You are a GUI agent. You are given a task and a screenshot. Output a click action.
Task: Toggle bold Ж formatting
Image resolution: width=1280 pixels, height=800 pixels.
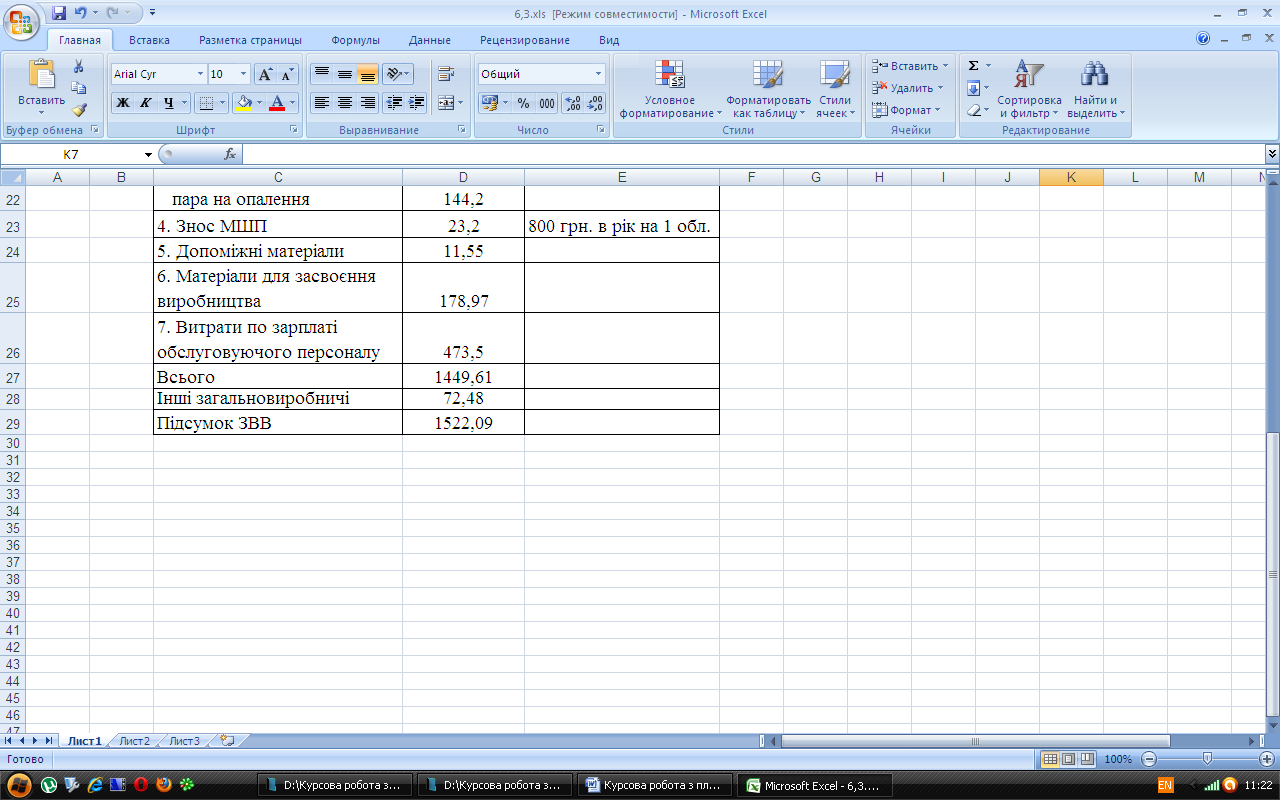click(122, 102)
